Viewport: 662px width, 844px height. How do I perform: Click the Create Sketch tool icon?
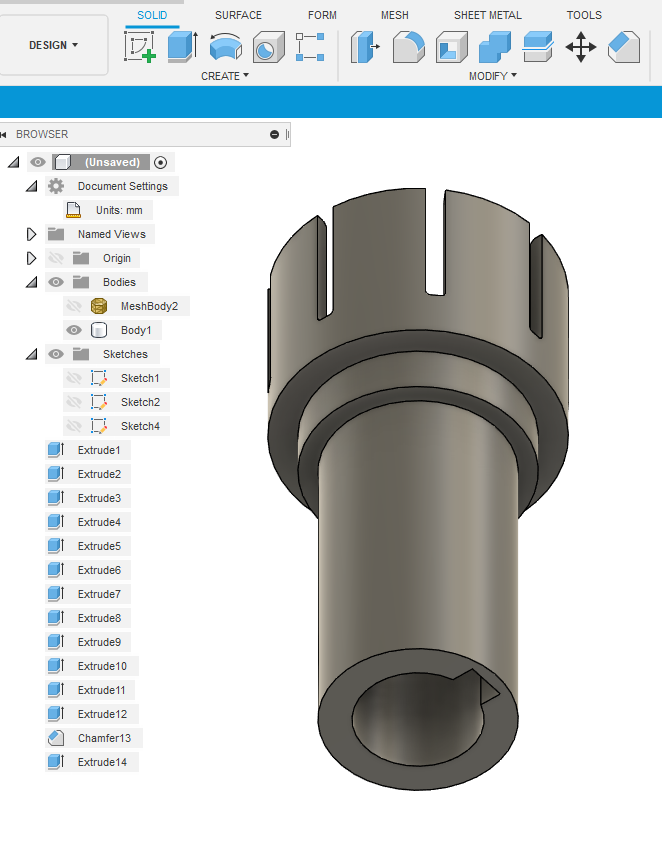pos(140,47)
